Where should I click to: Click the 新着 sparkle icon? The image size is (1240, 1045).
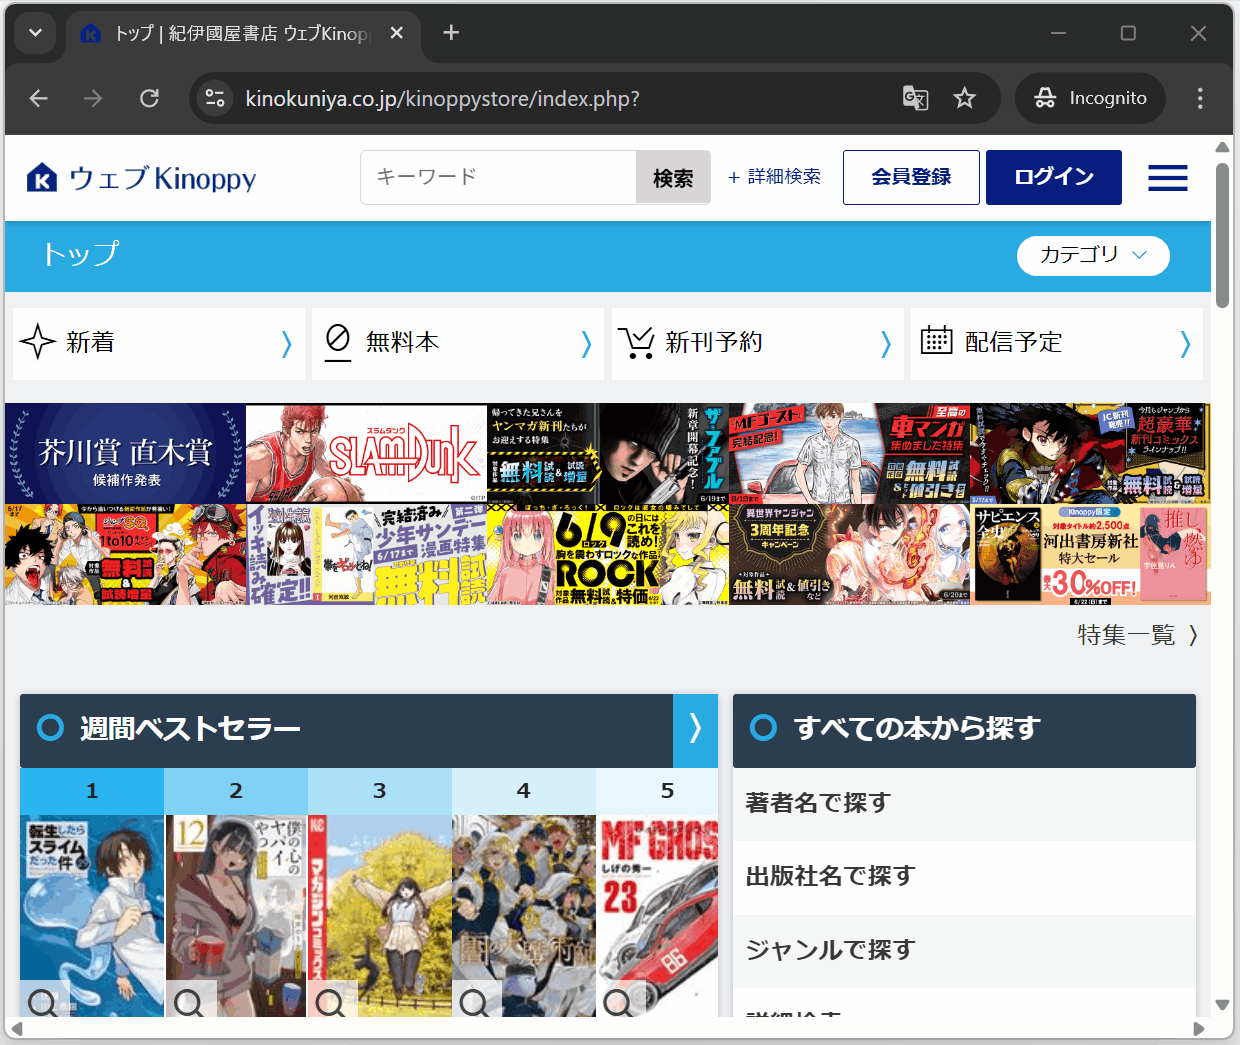[x=38, y=341]
